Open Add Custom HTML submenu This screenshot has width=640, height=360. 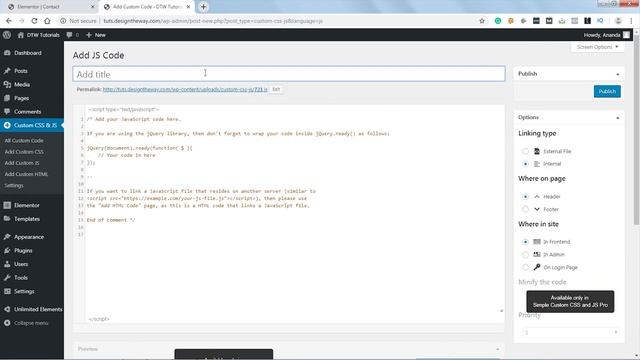point(26,174)
